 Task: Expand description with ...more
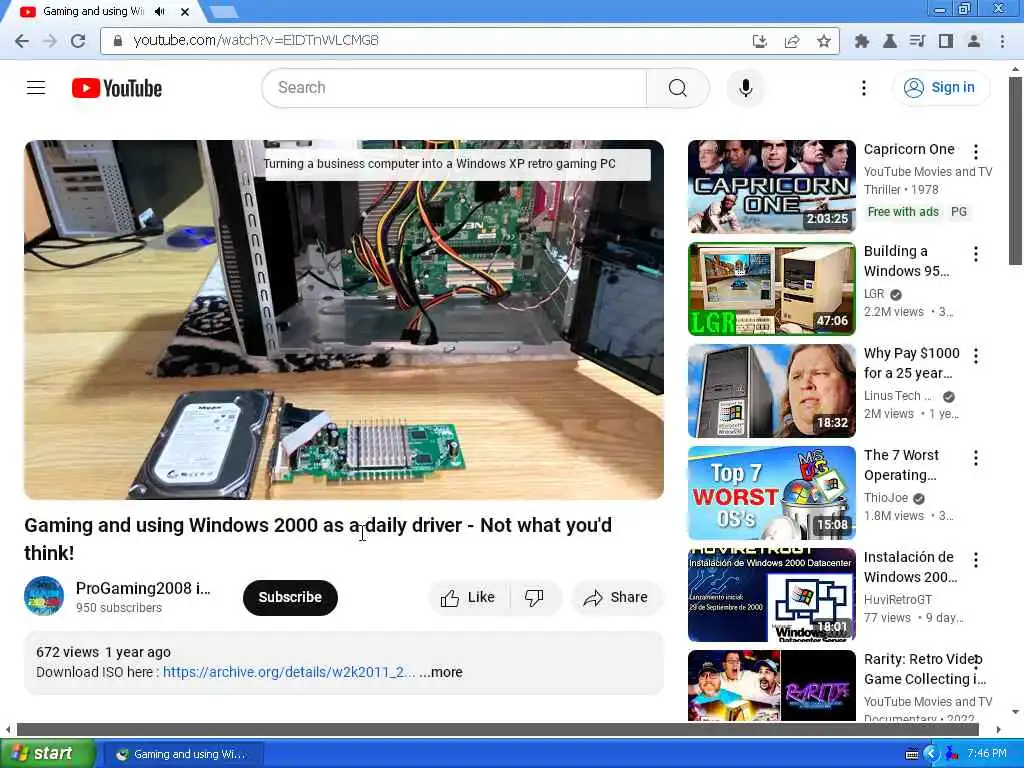441,672
